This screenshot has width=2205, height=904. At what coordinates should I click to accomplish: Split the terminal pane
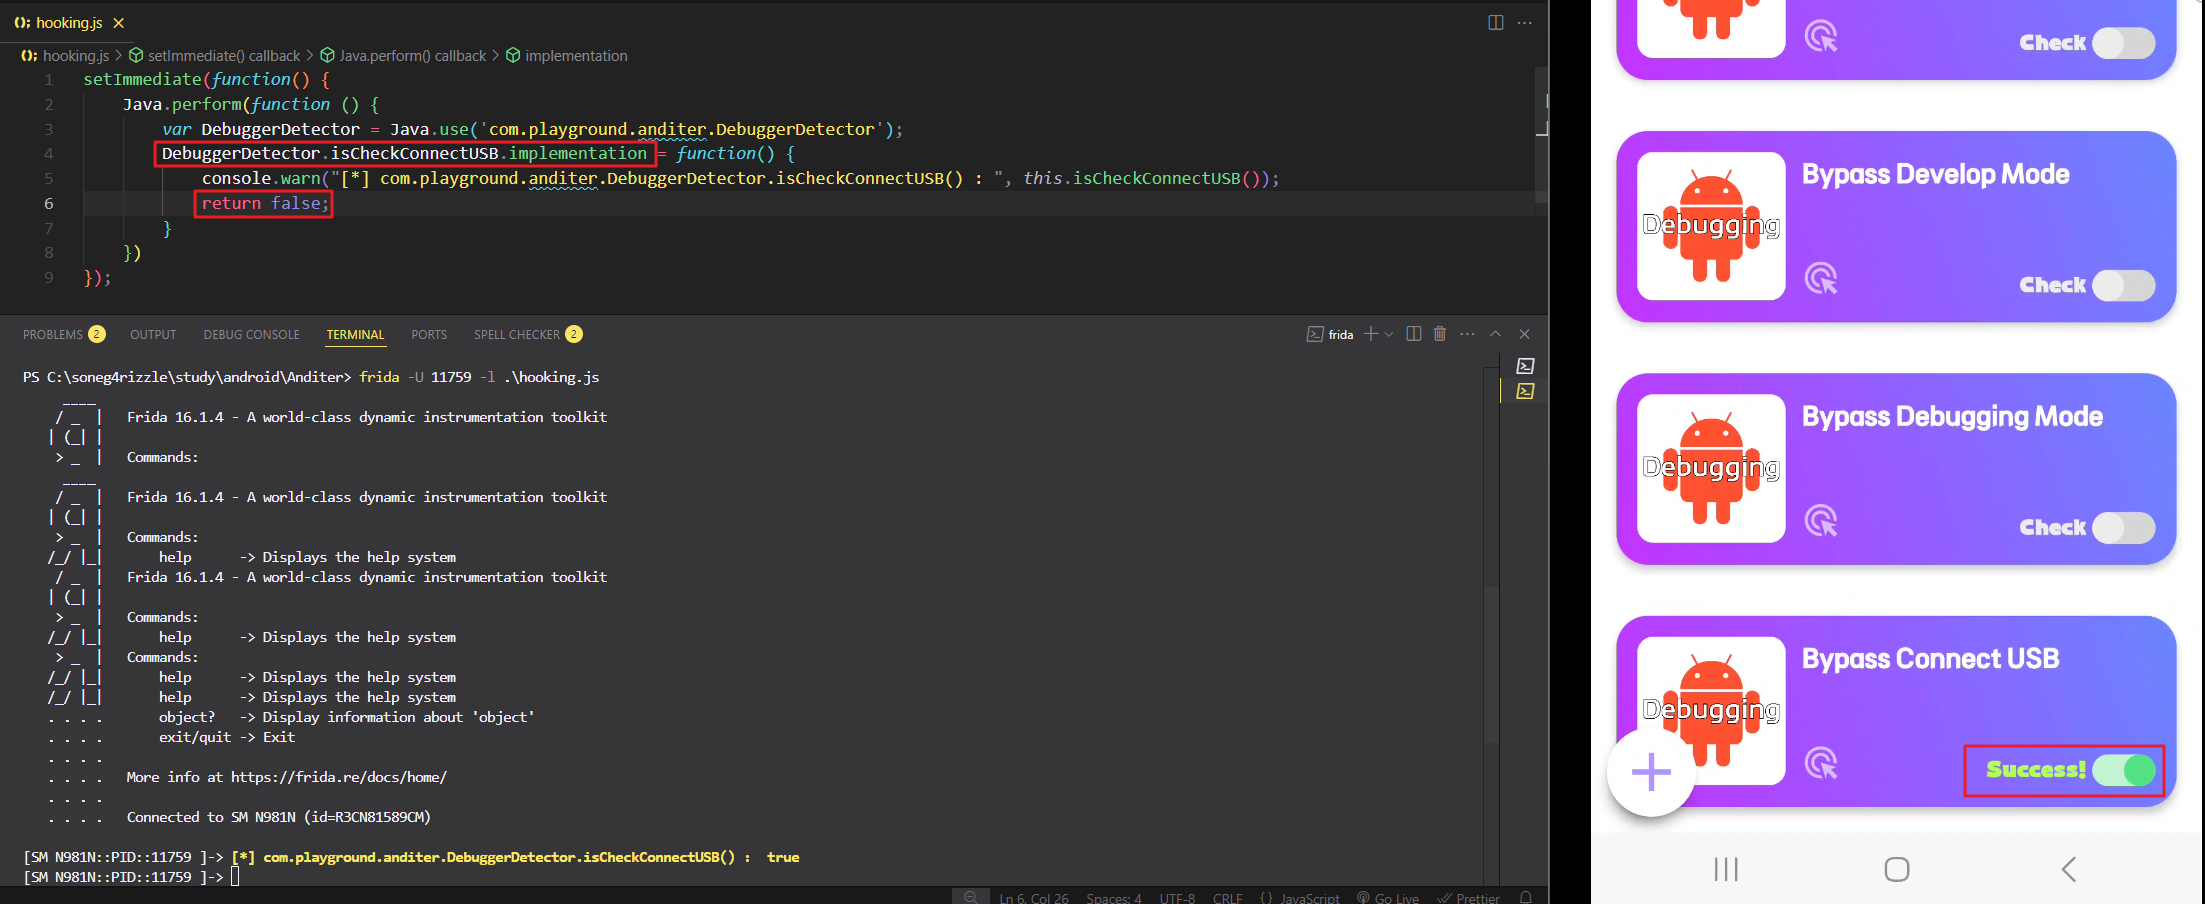point(1414,334)
